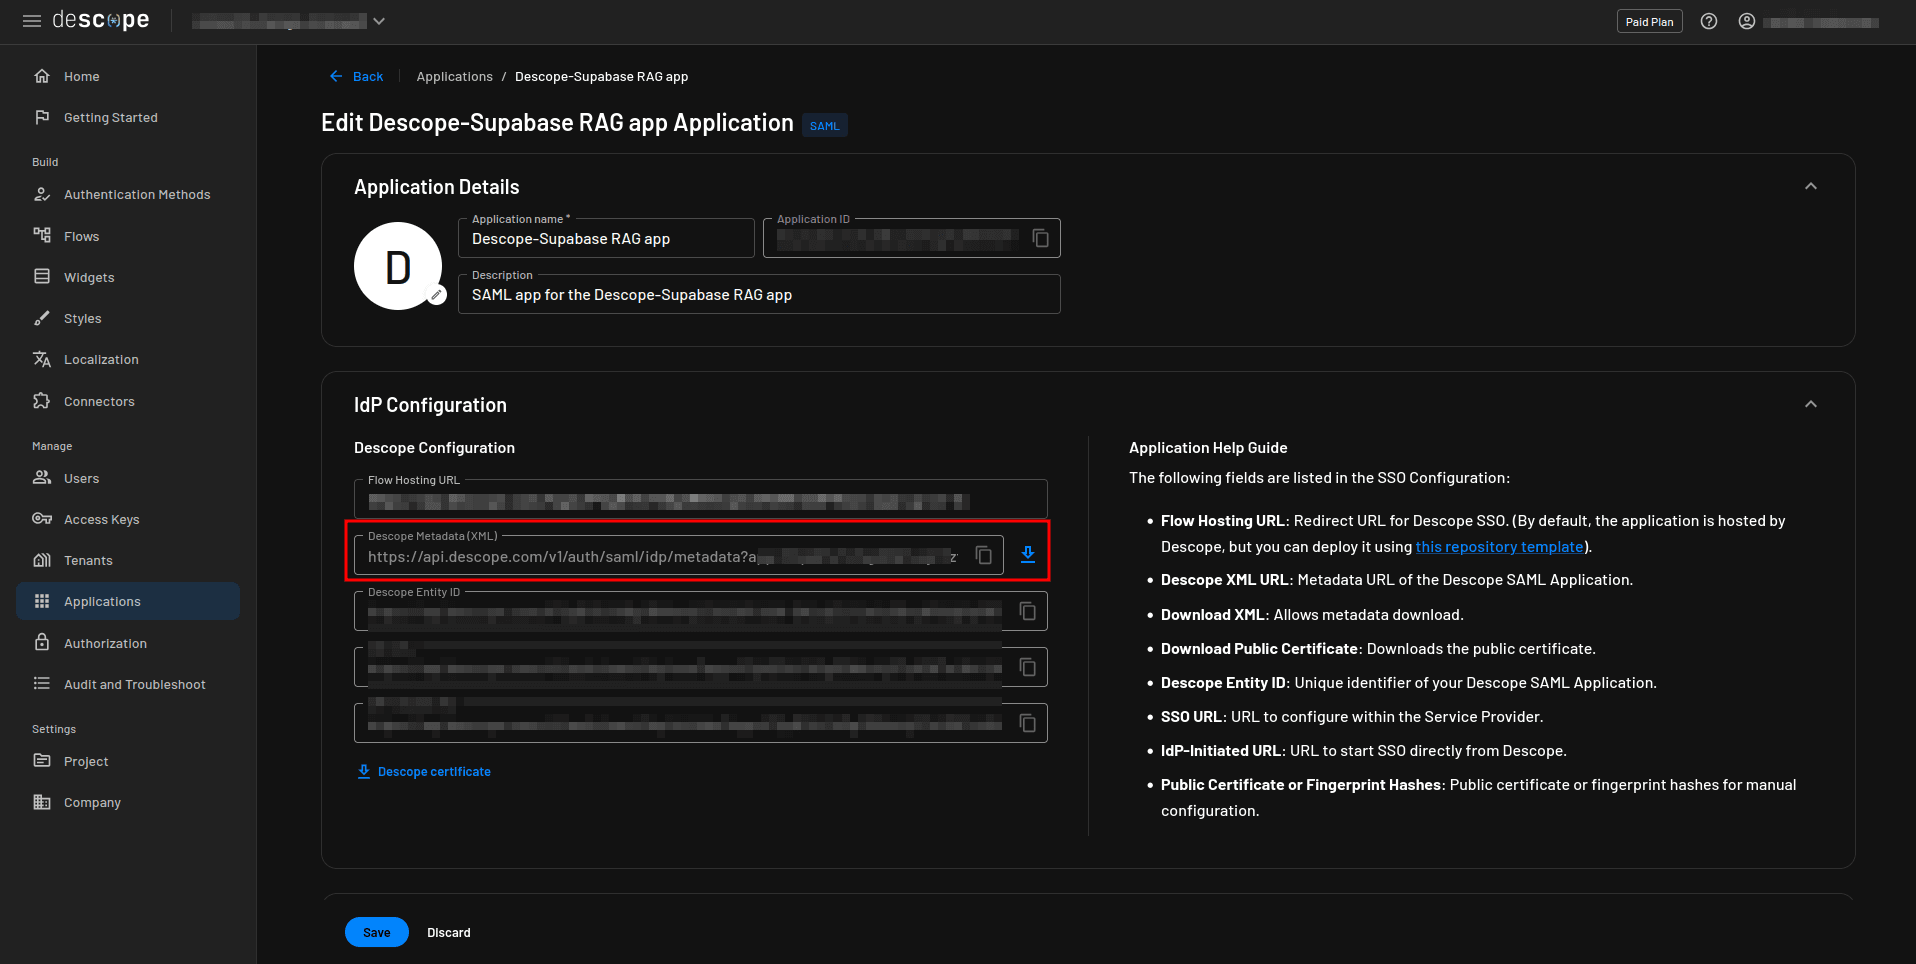Copy the Application ID to clipboard
1916x964 pixels.
coord(1040,238)
